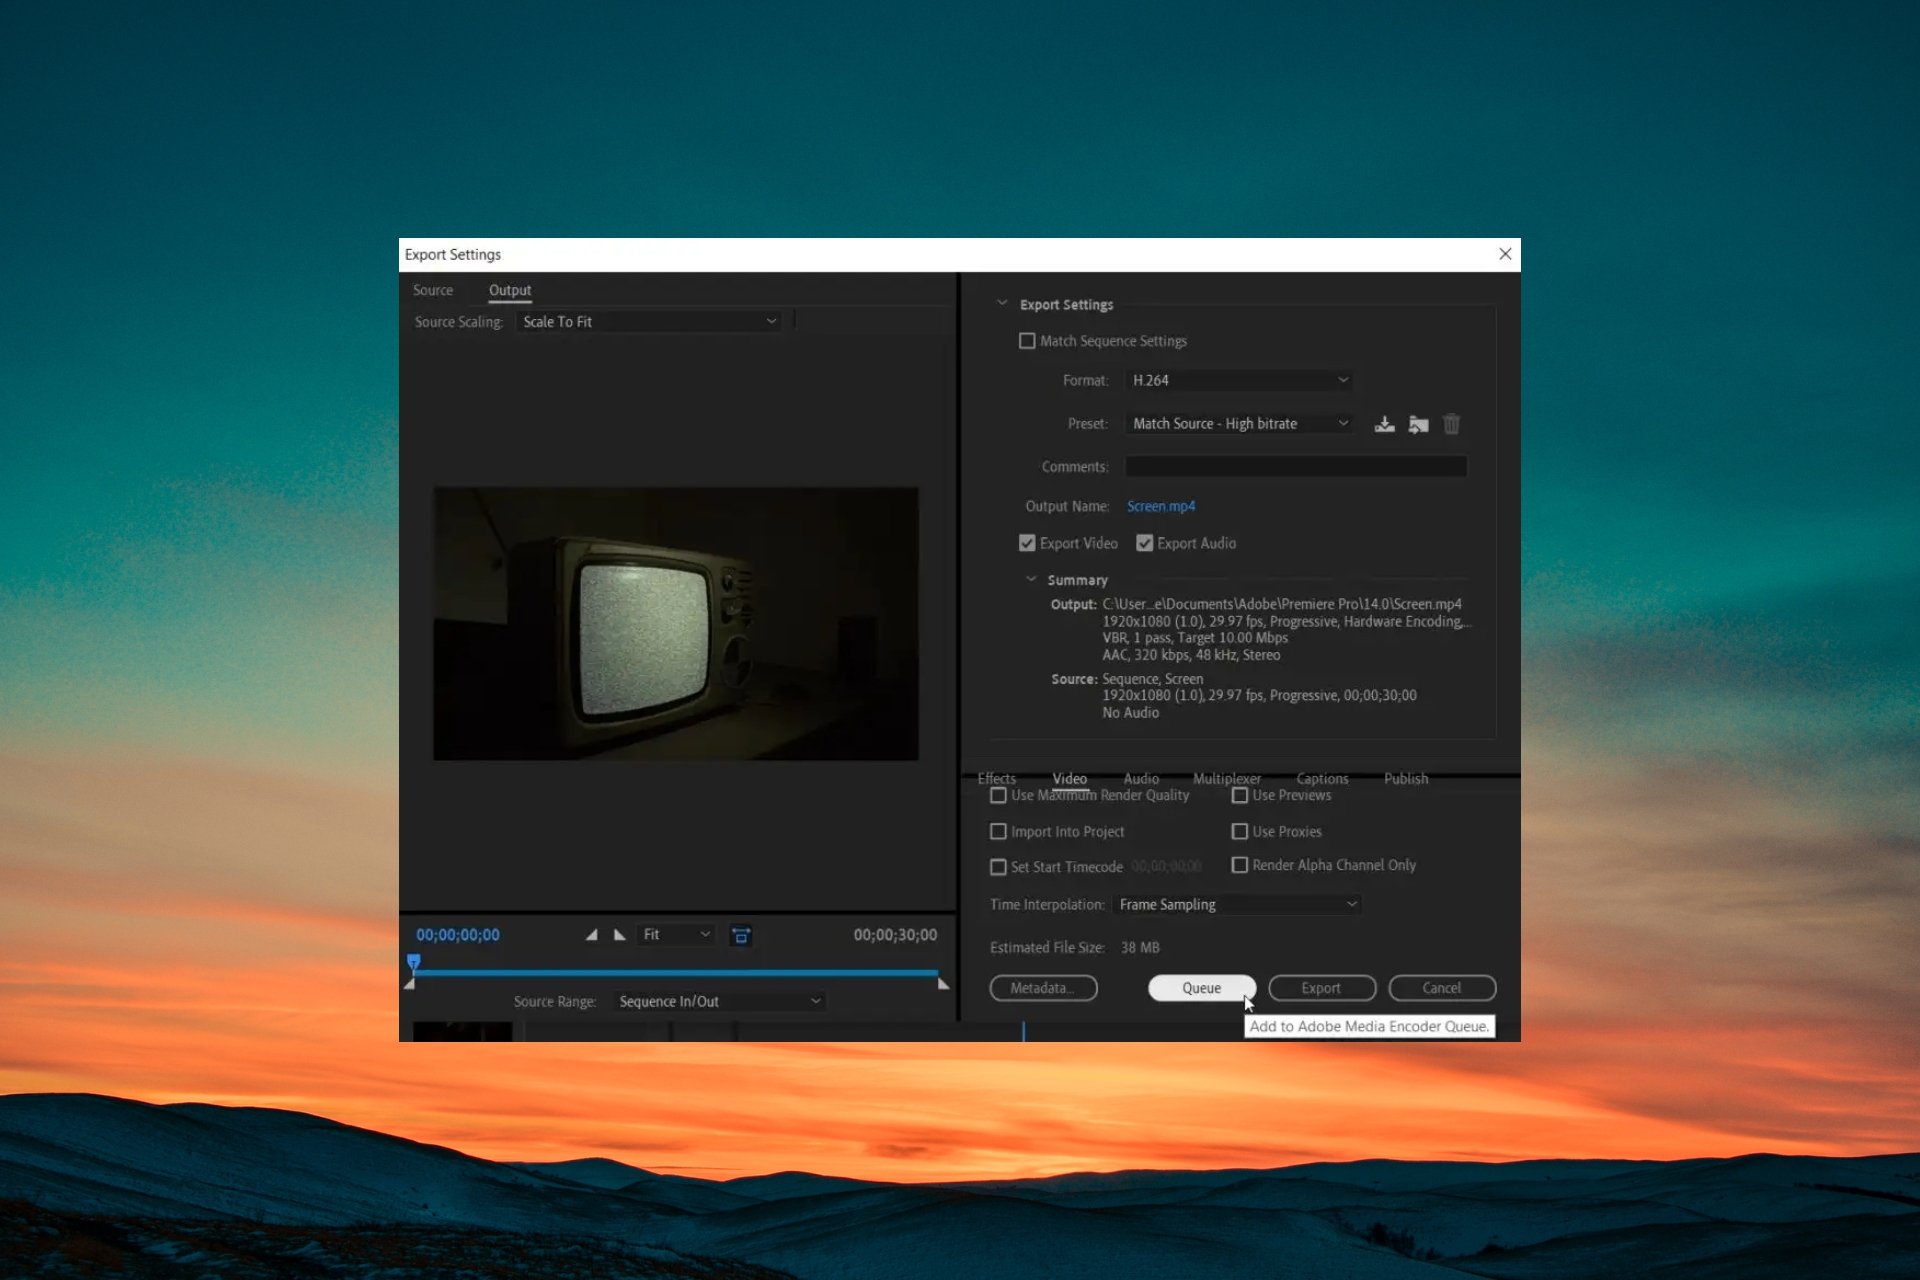Click the Comments input field

coord(1296,466)
